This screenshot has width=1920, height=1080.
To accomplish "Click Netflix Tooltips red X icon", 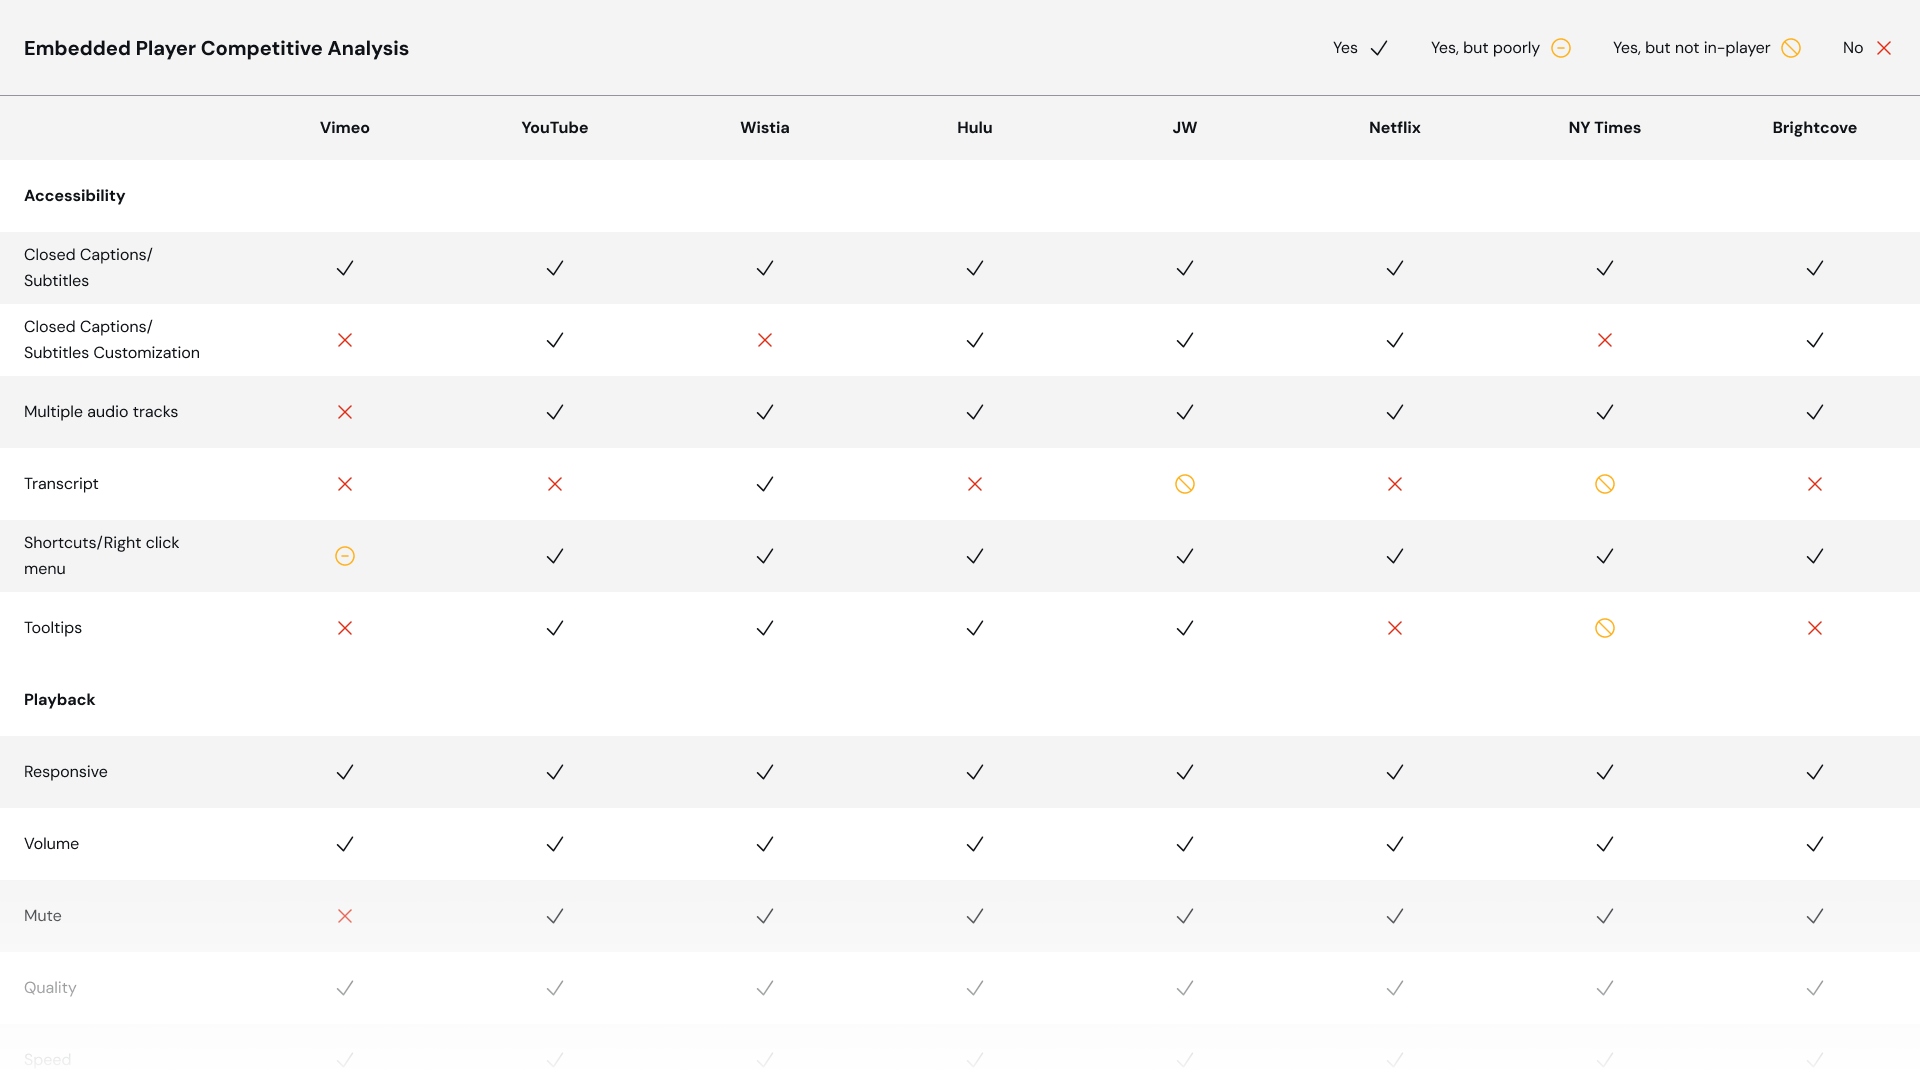I will (1395, 628).
